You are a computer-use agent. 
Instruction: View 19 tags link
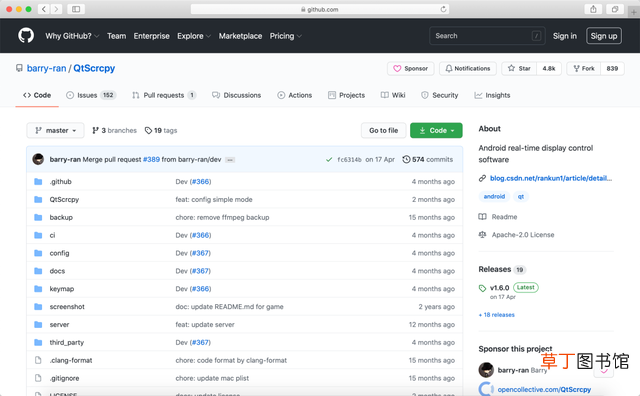161,130
